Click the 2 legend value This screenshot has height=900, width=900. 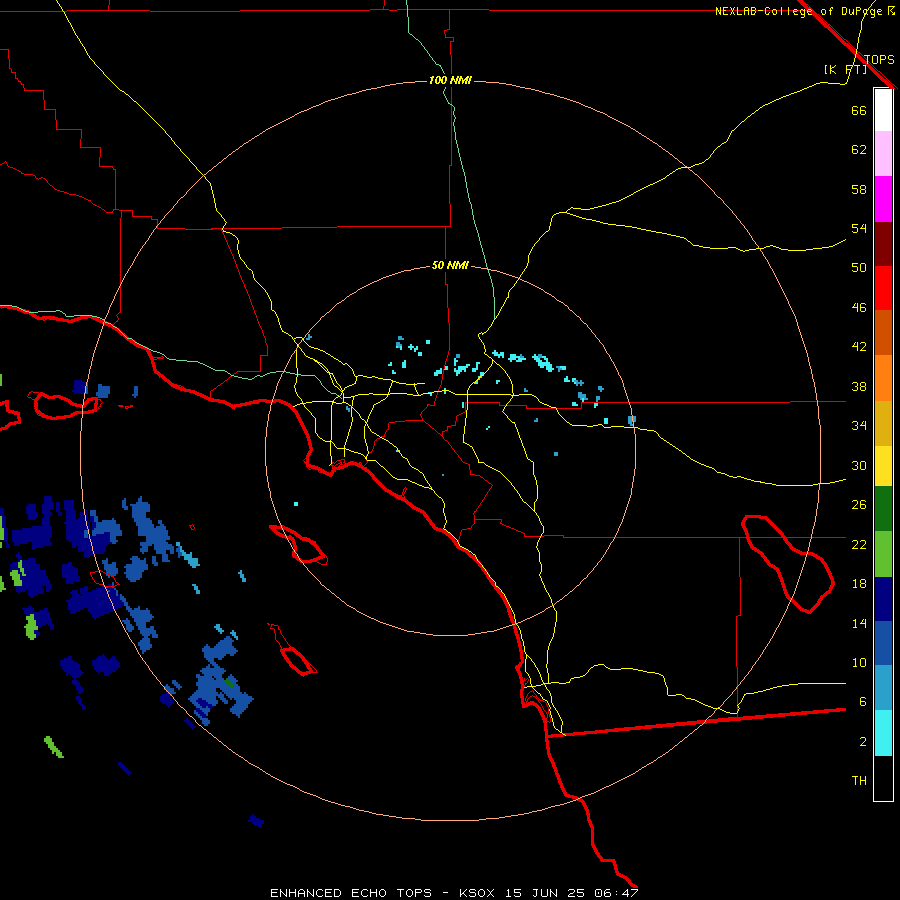tap(862, 742)
